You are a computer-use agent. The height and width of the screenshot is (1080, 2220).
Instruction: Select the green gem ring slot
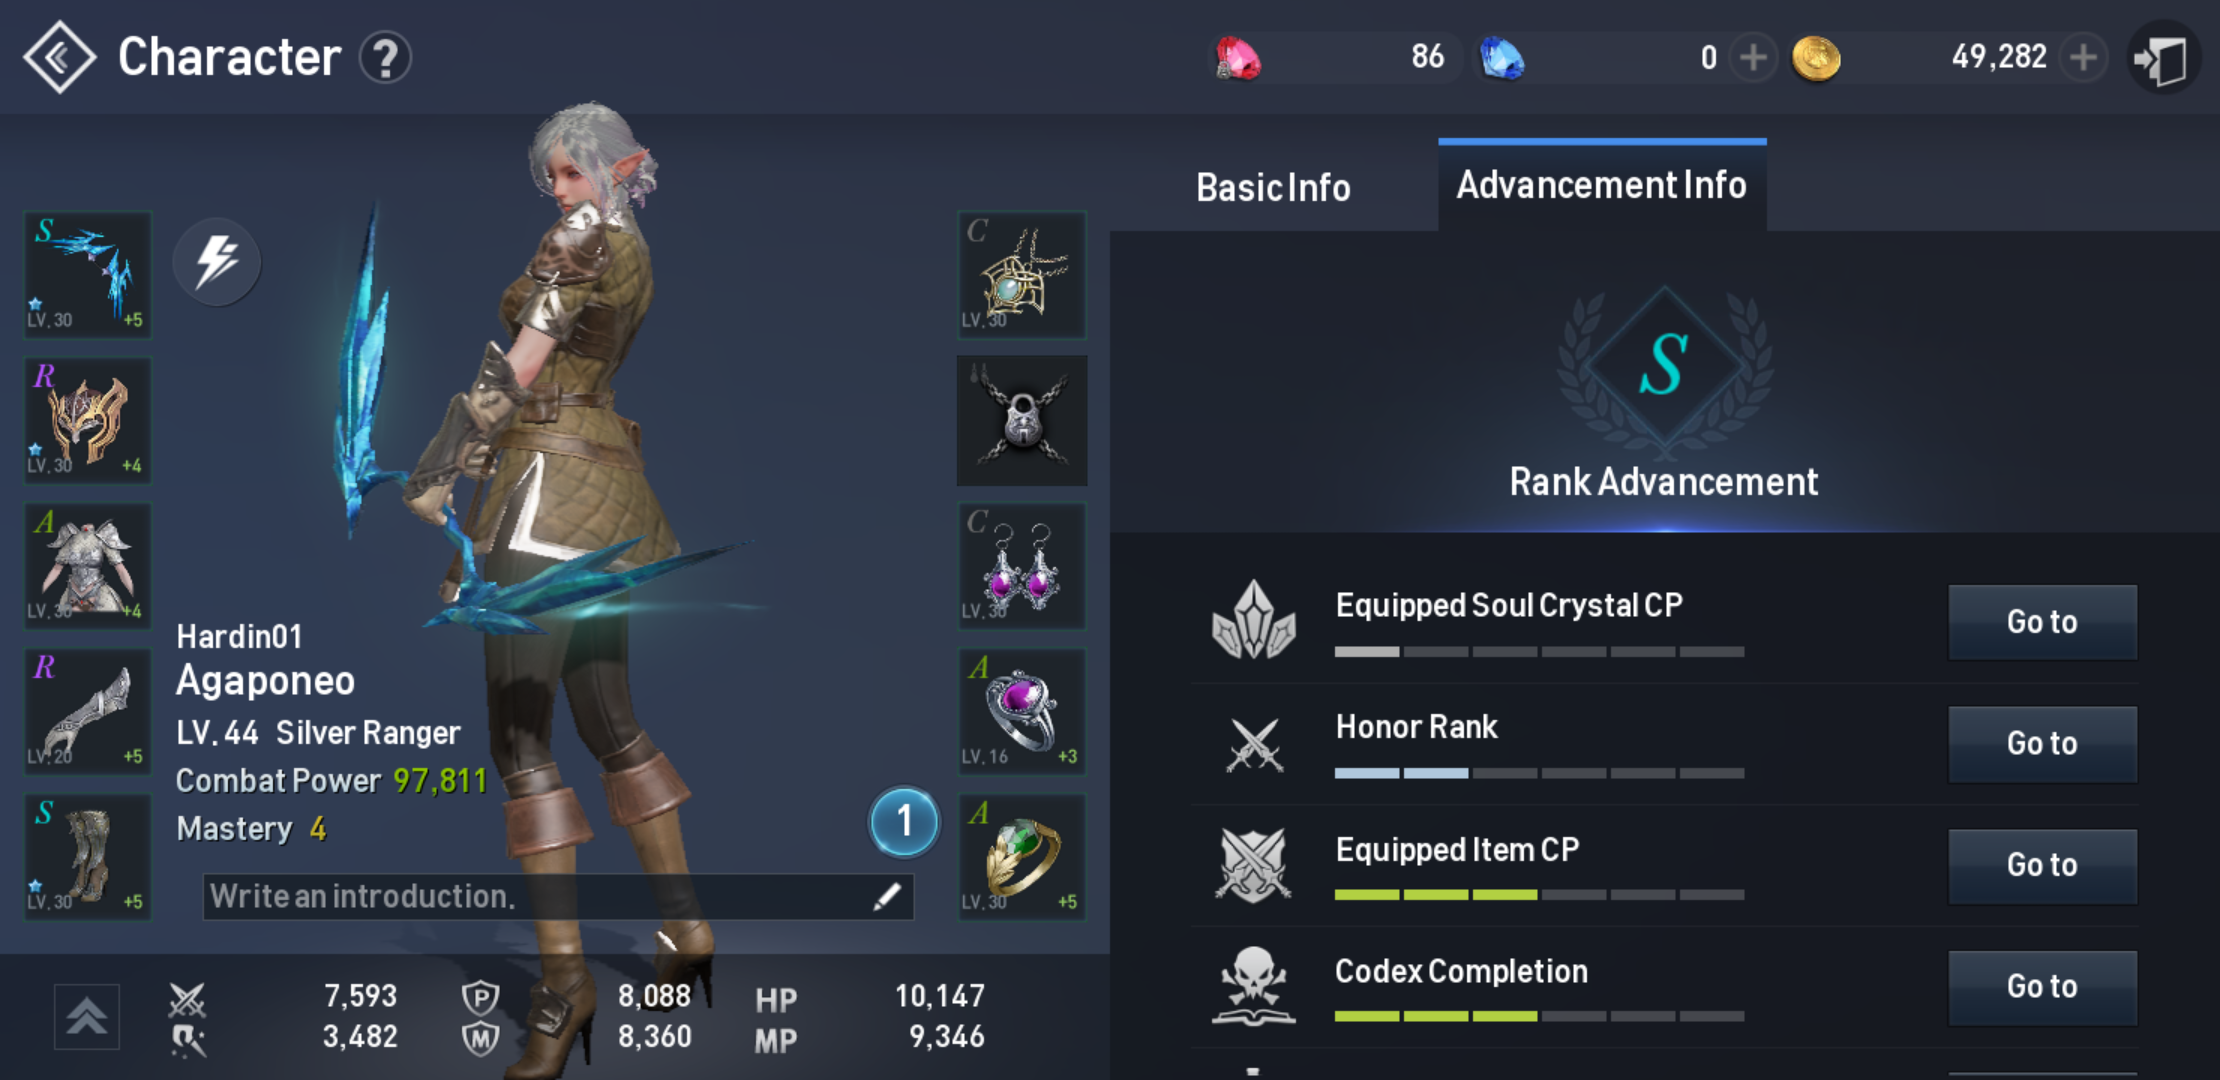tap(1022, 857)
